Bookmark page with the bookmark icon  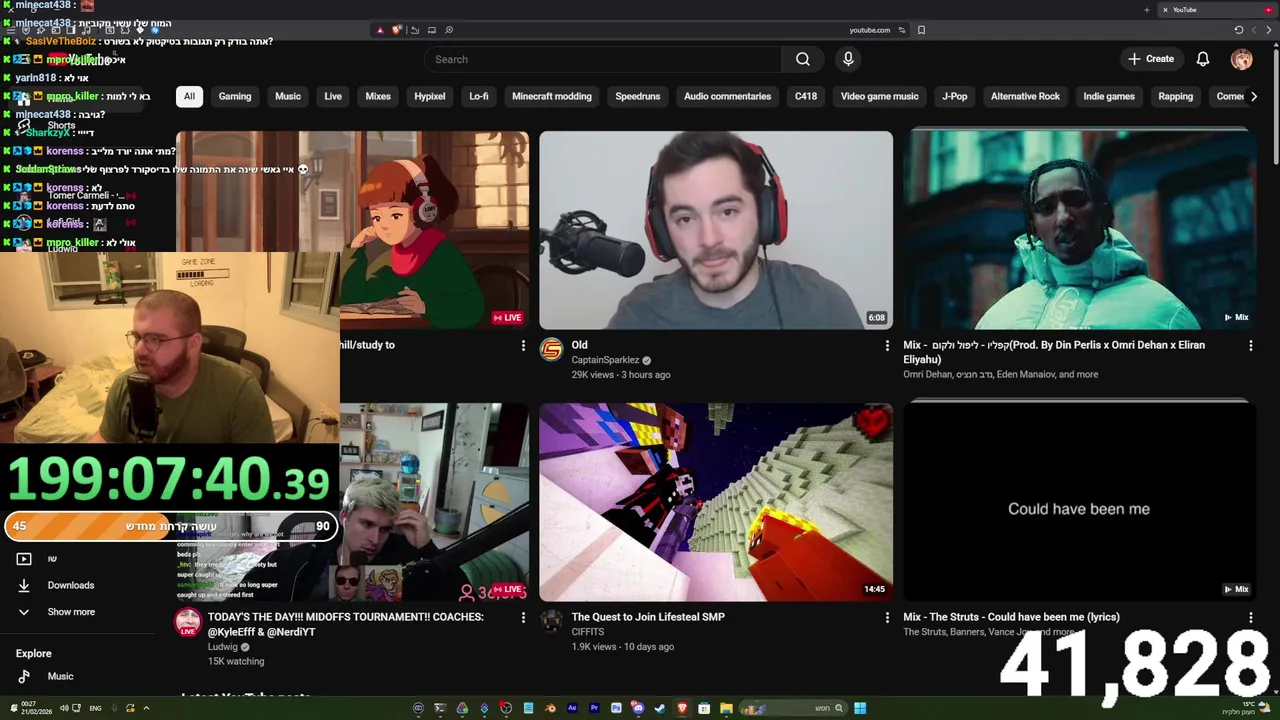921,30
